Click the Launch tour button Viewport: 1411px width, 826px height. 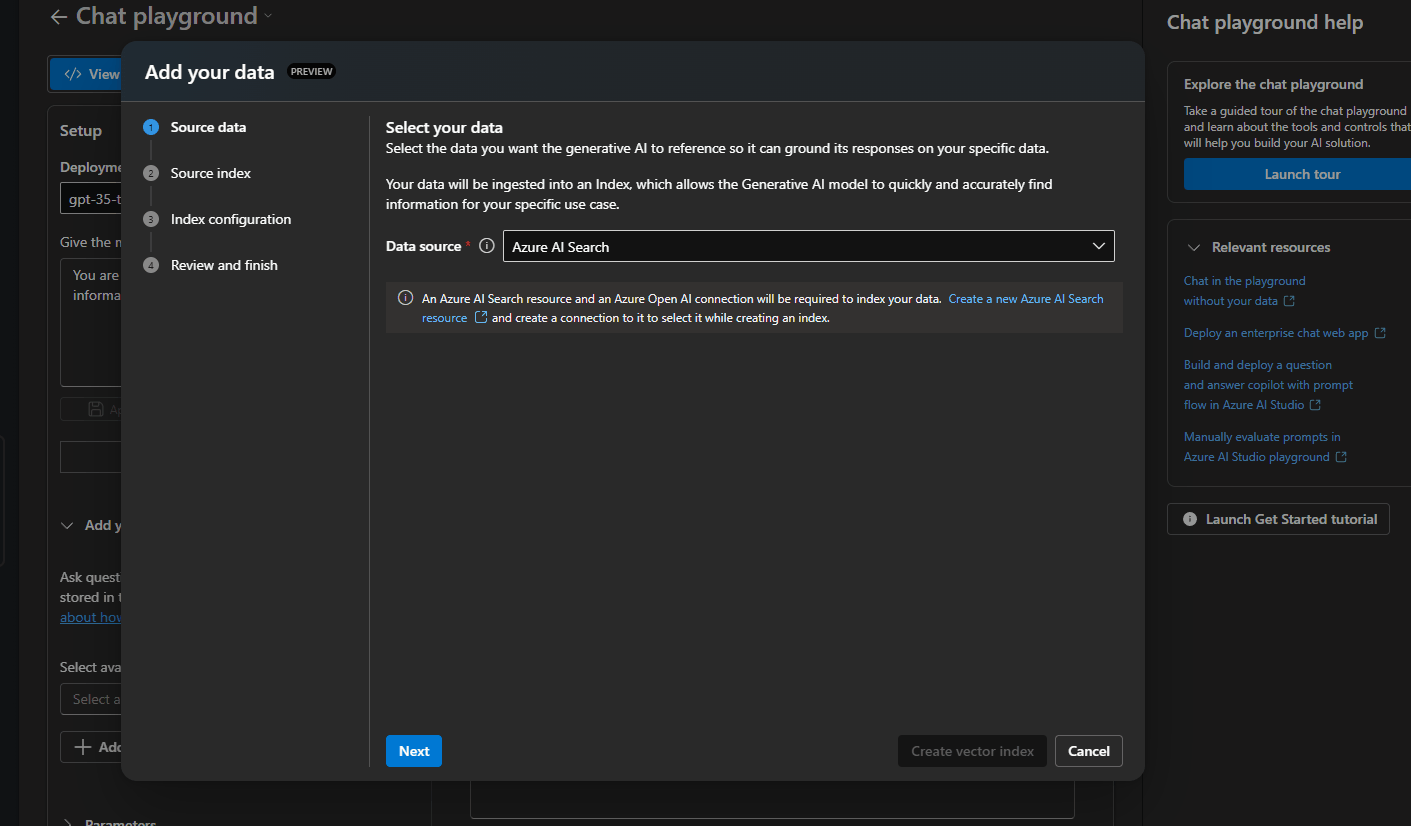coord(1297,174)
